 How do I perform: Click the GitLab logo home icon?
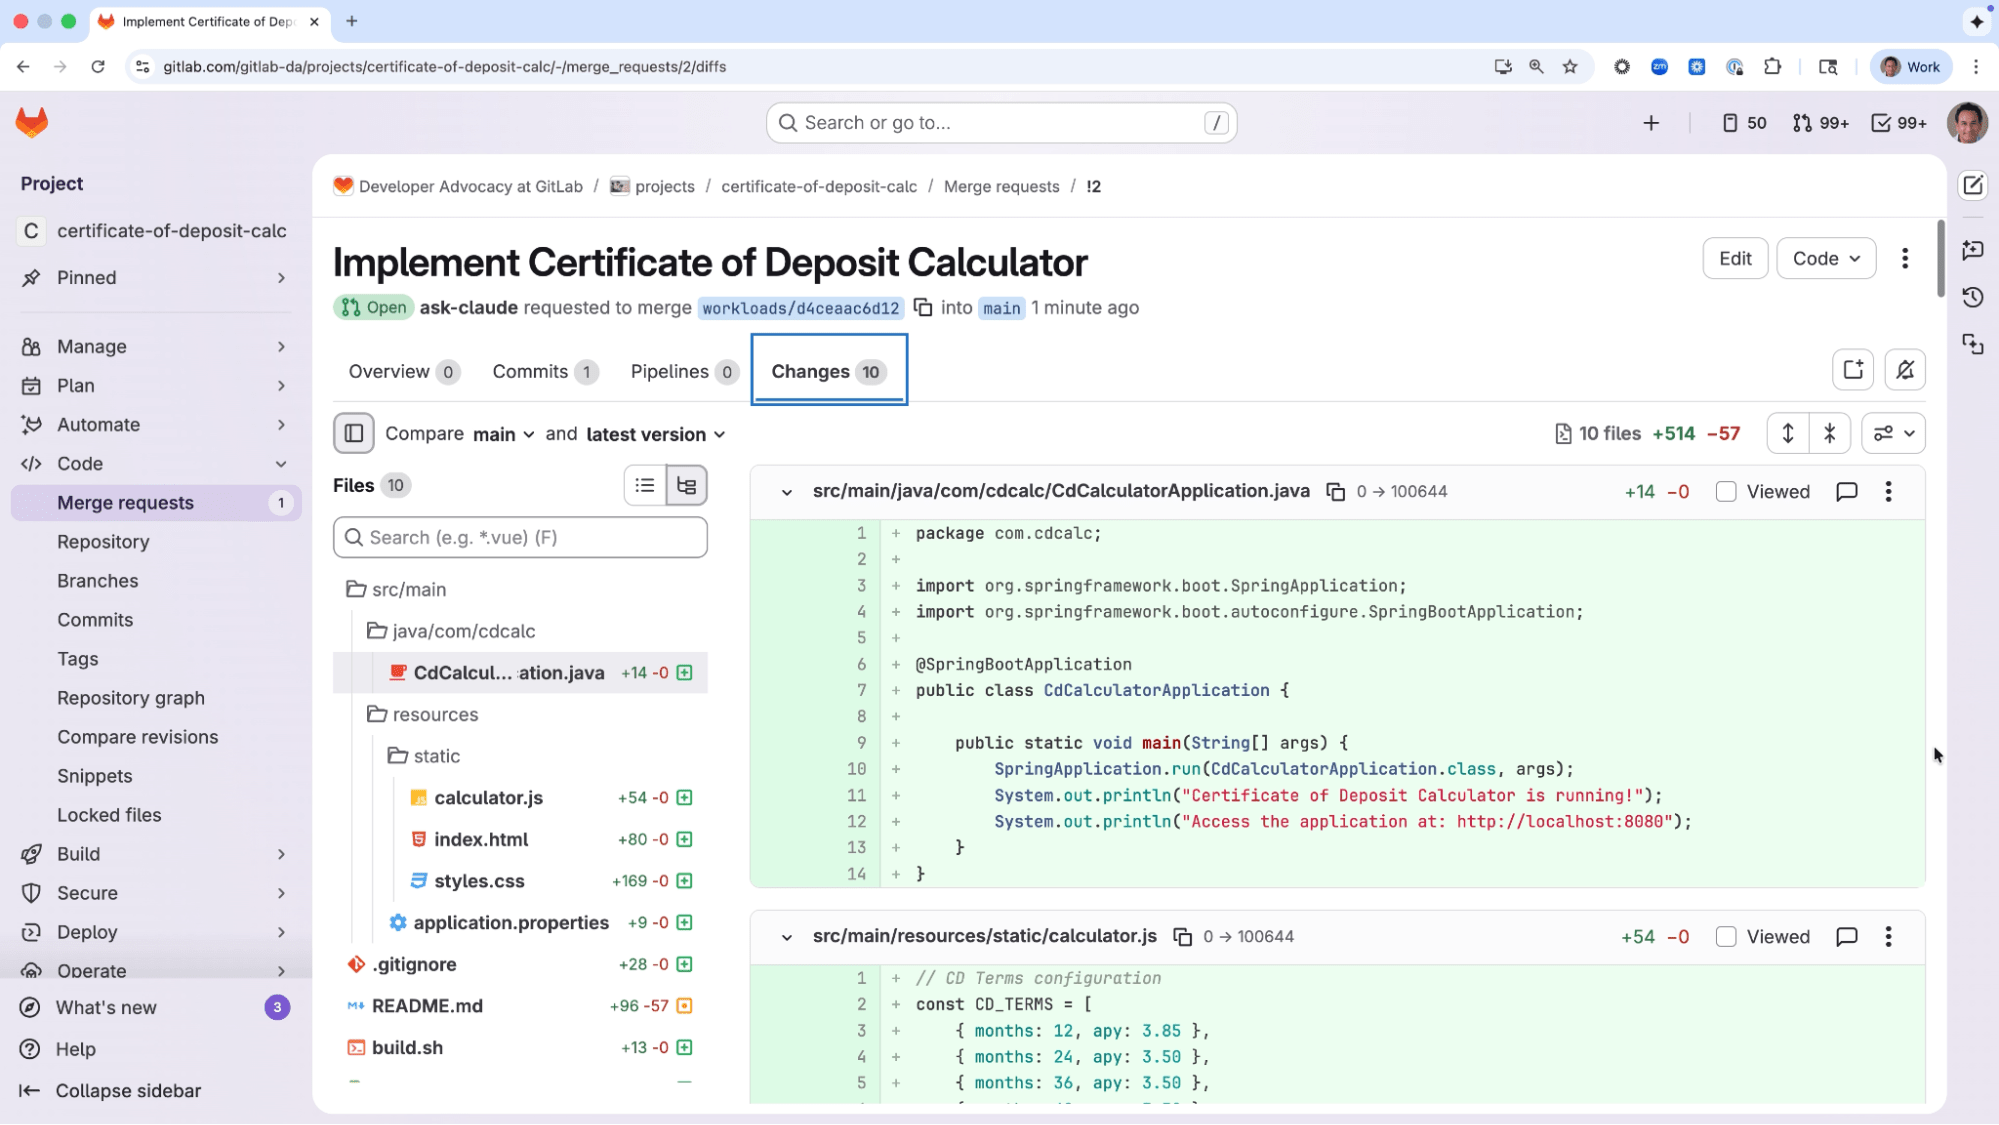pos(32,123)
